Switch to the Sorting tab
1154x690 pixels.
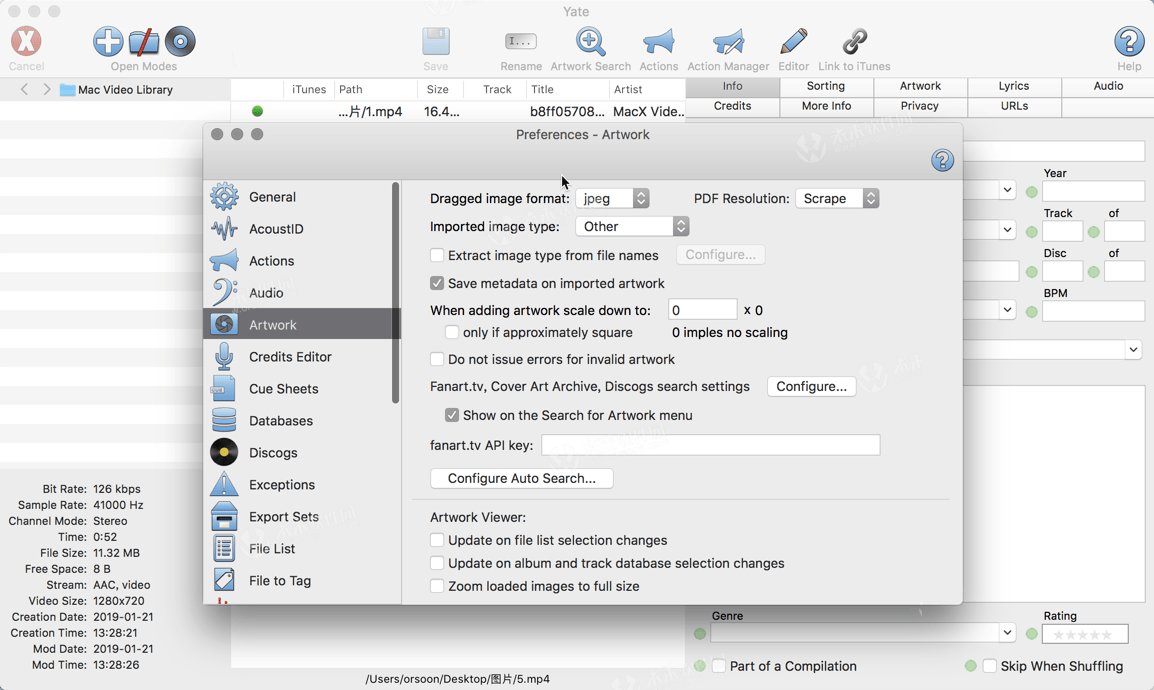click(x=826, y=86)
